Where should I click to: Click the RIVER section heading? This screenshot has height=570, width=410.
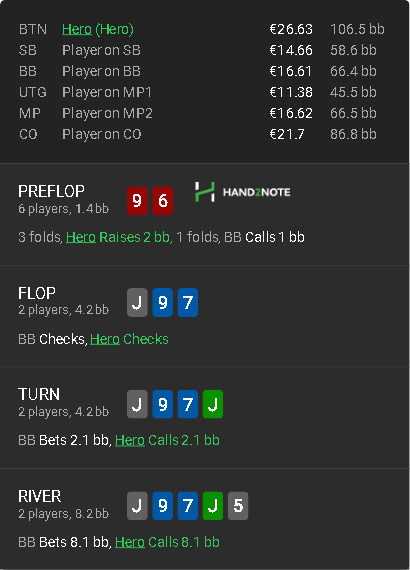tap(40, 497)
